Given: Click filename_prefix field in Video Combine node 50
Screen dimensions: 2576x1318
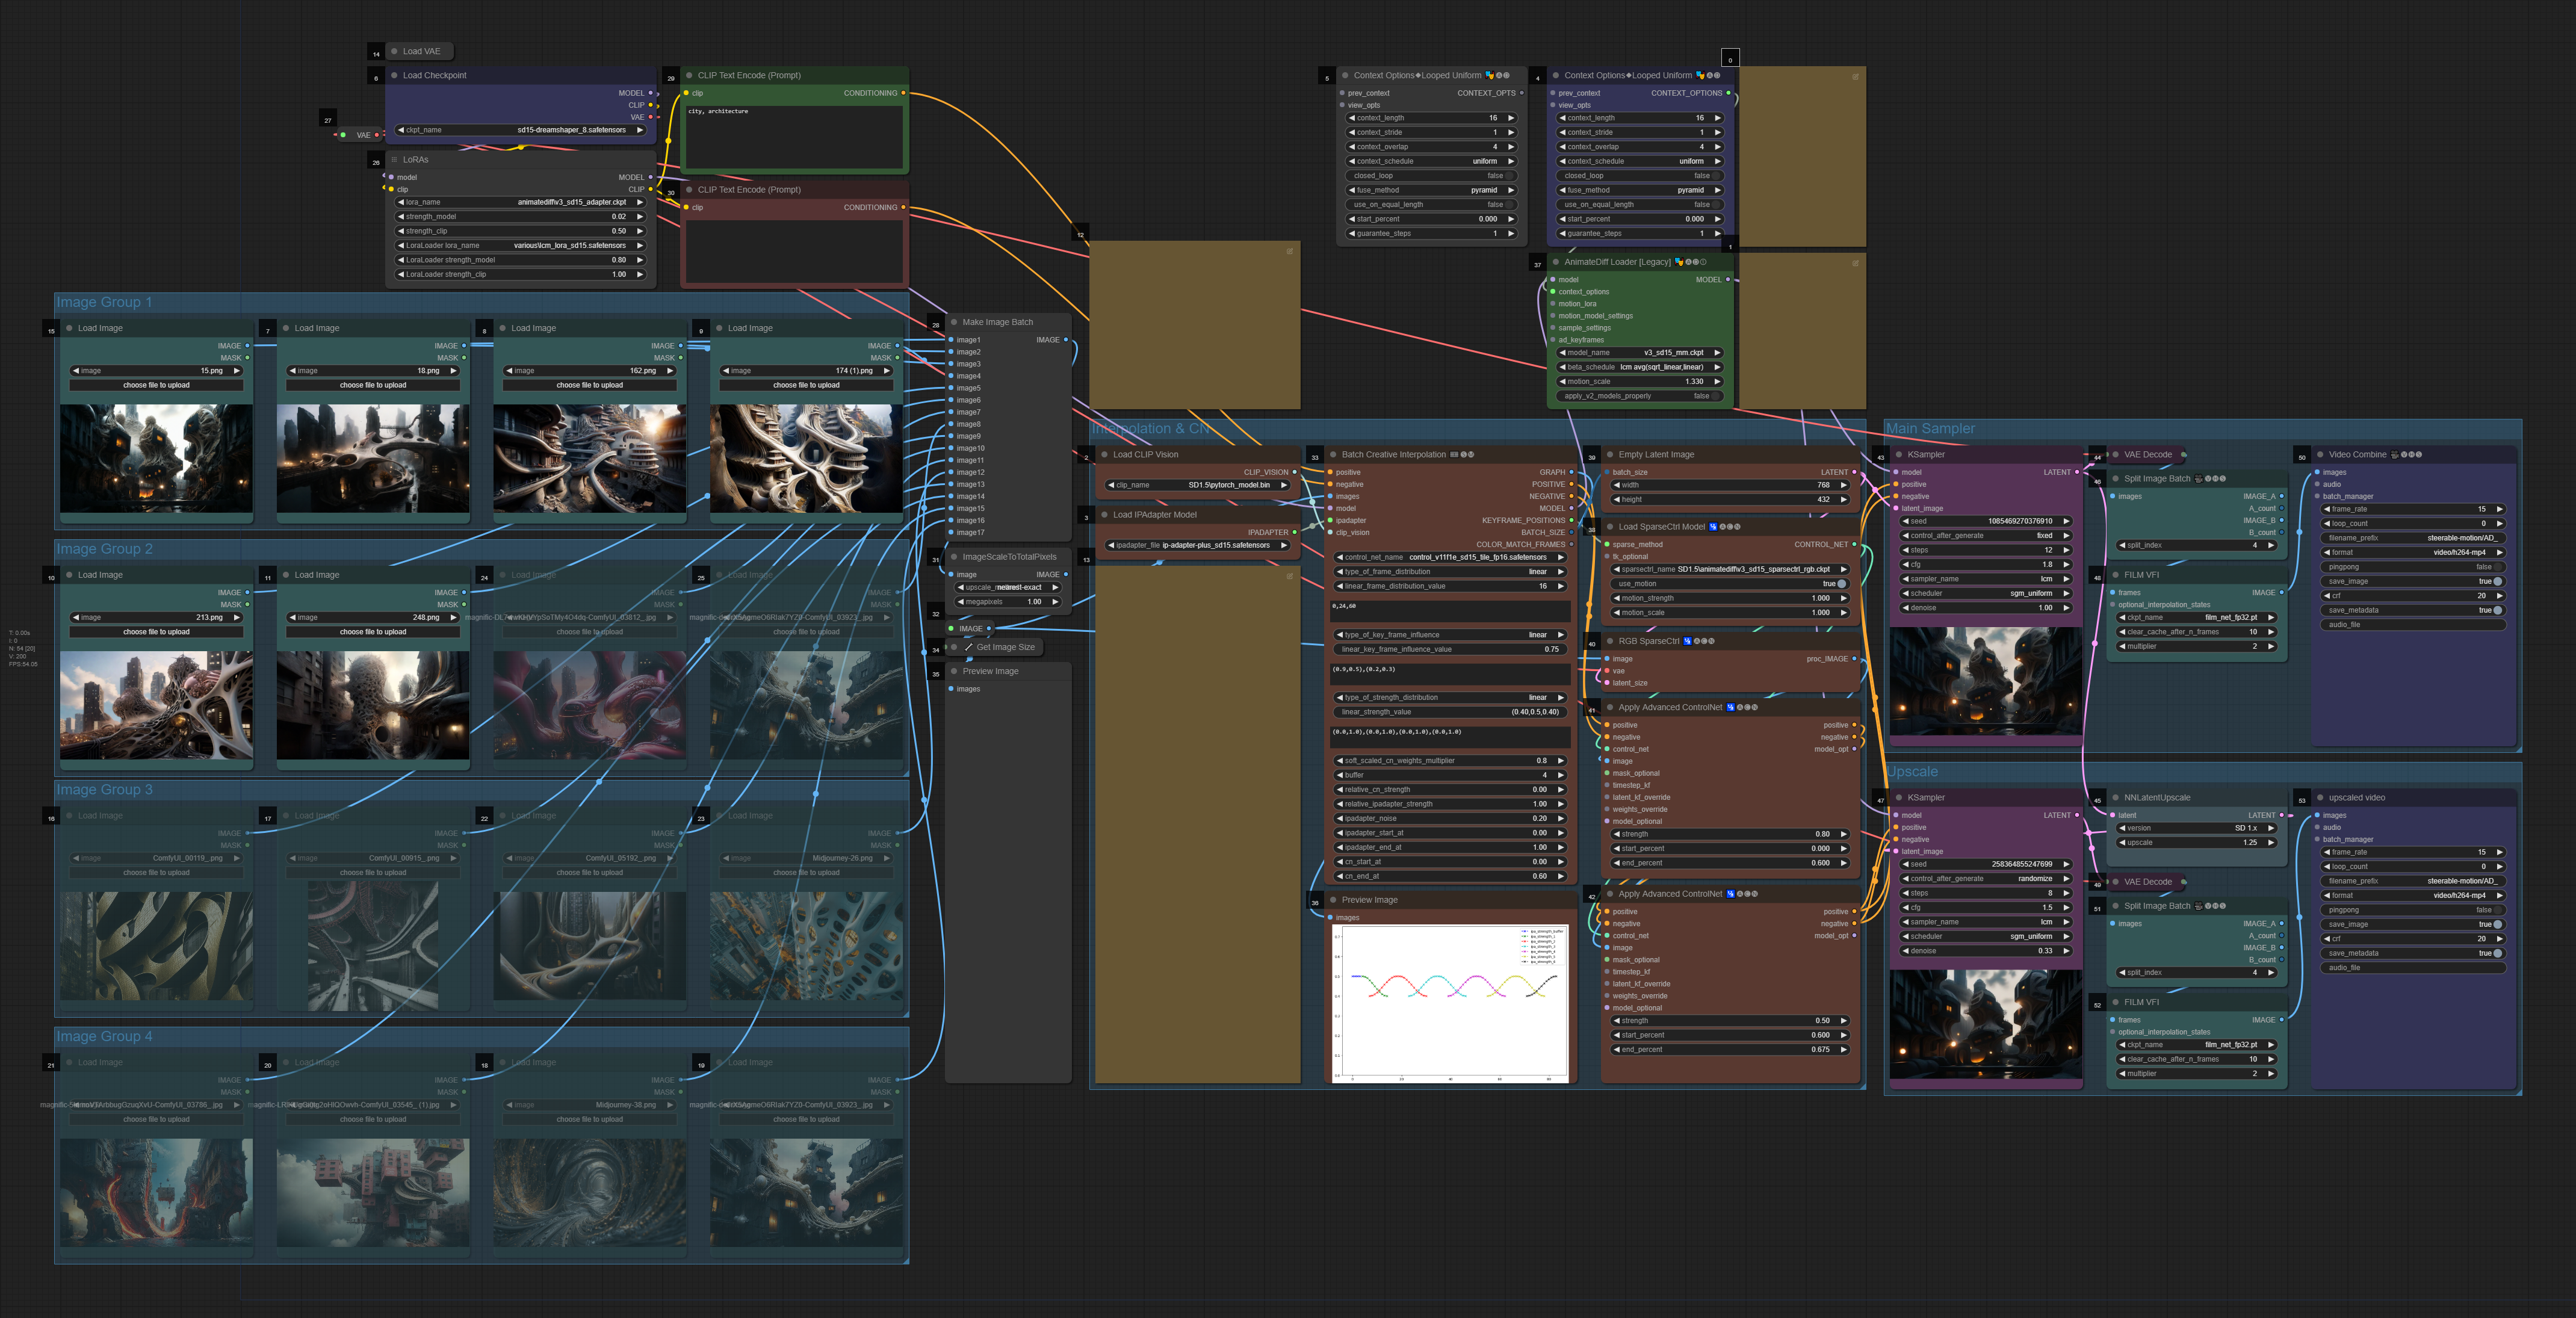Looking at the screenshot, I should tap(2413, 538).
